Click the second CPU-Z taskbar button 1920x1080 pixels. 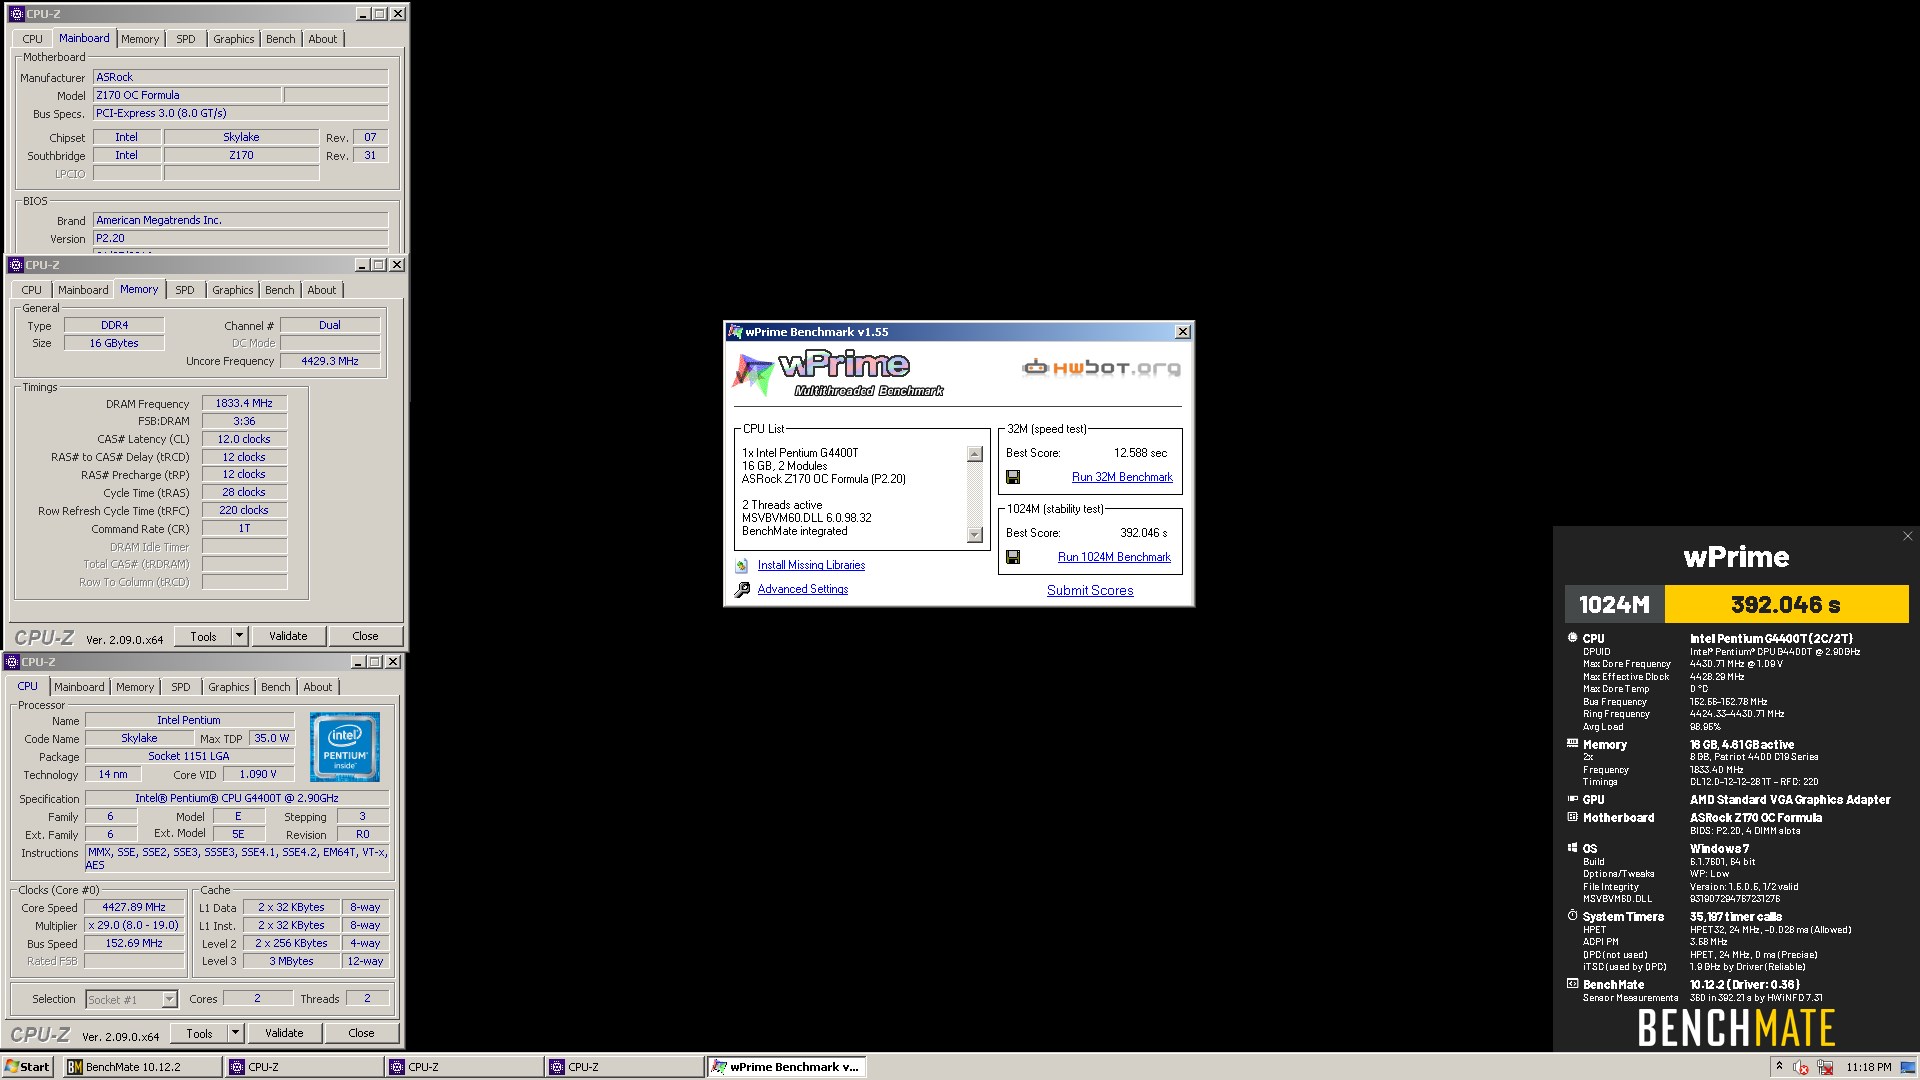464,1067
